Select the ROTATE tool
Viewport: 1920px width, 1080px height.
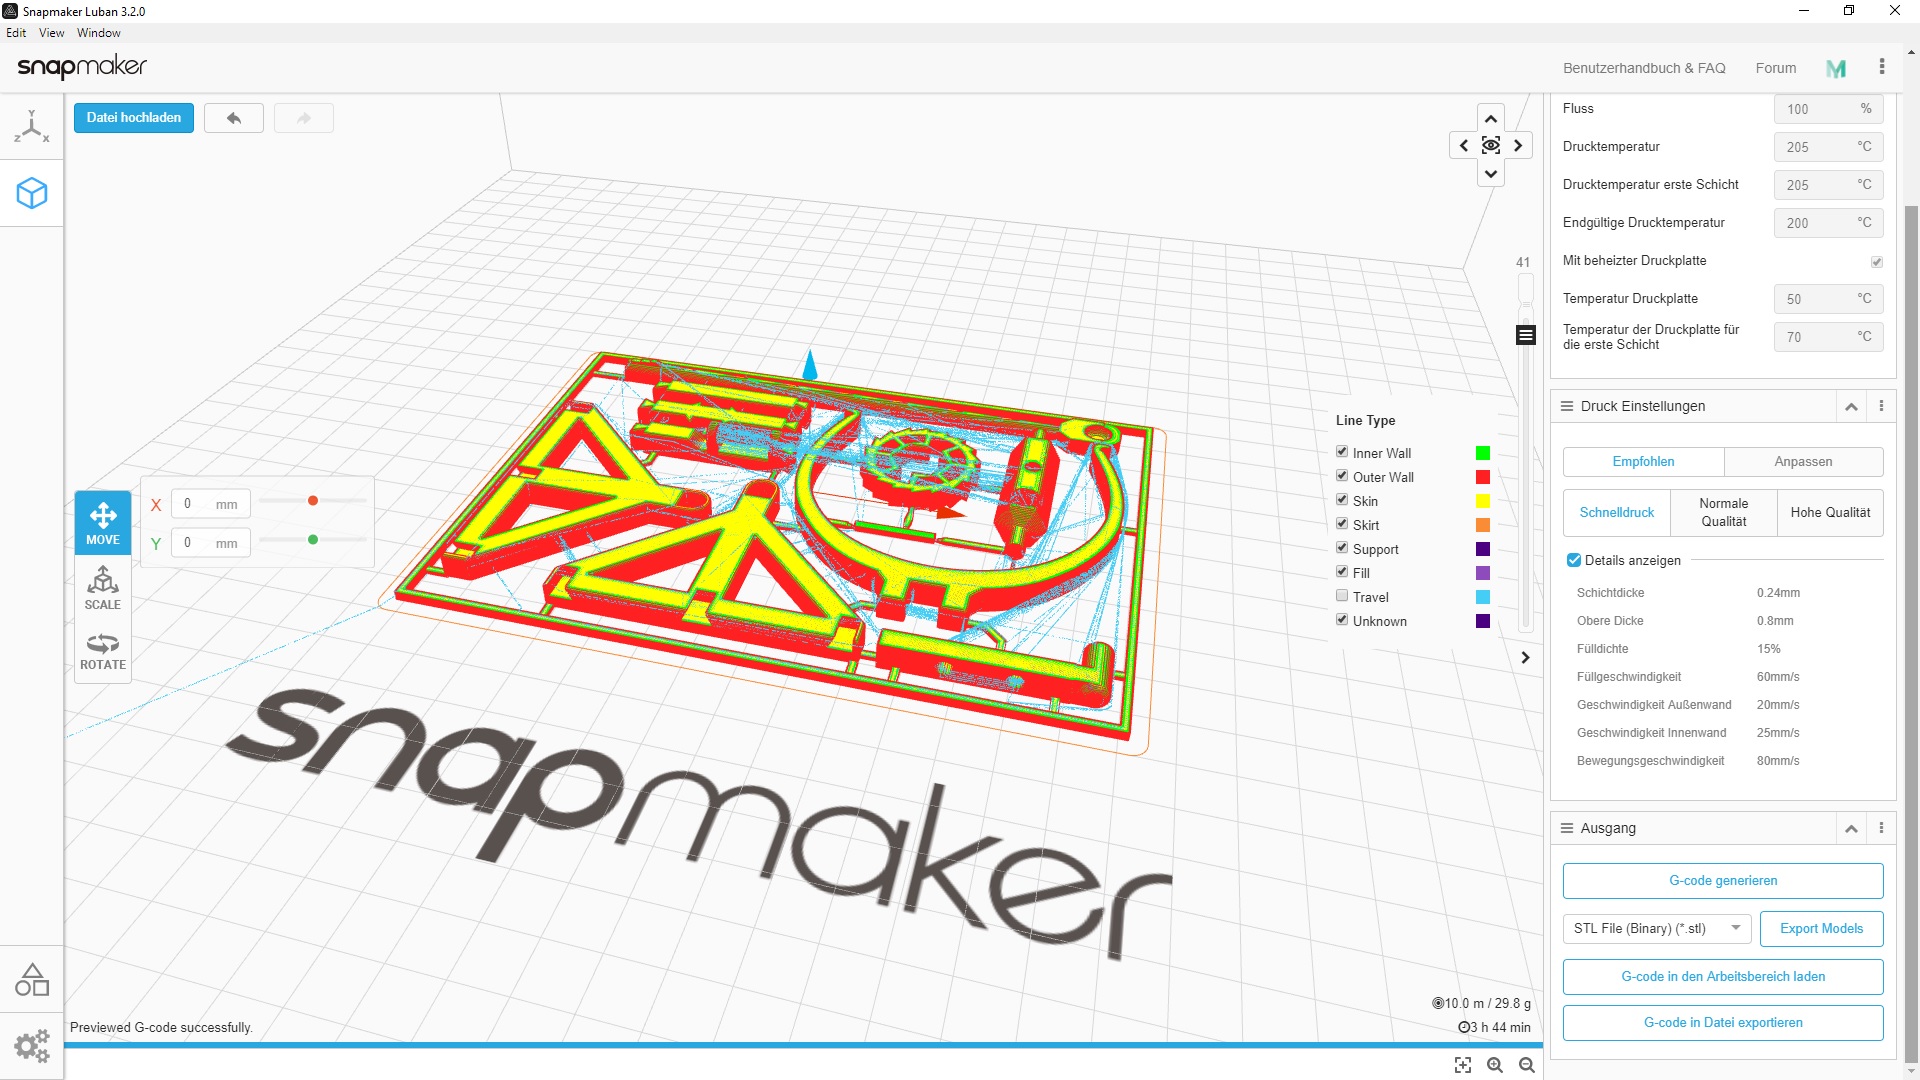tap(103, 651)
